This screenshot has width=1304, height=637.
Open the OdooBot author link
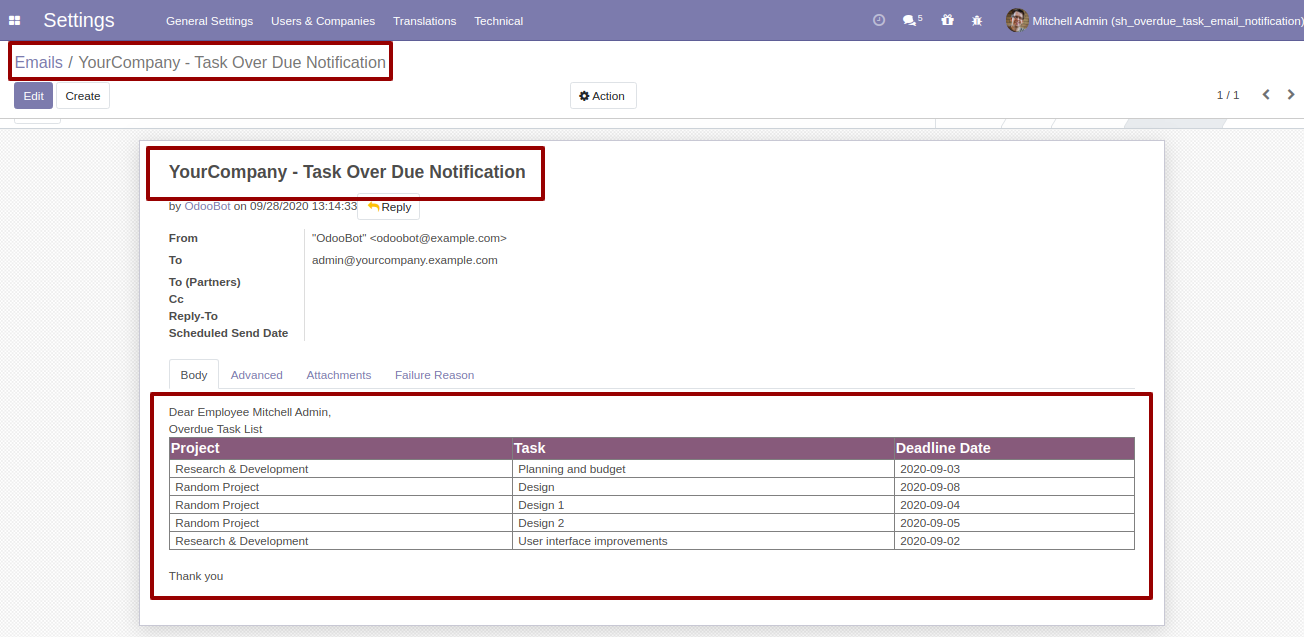pyautogui.click(x=207, y=206)
